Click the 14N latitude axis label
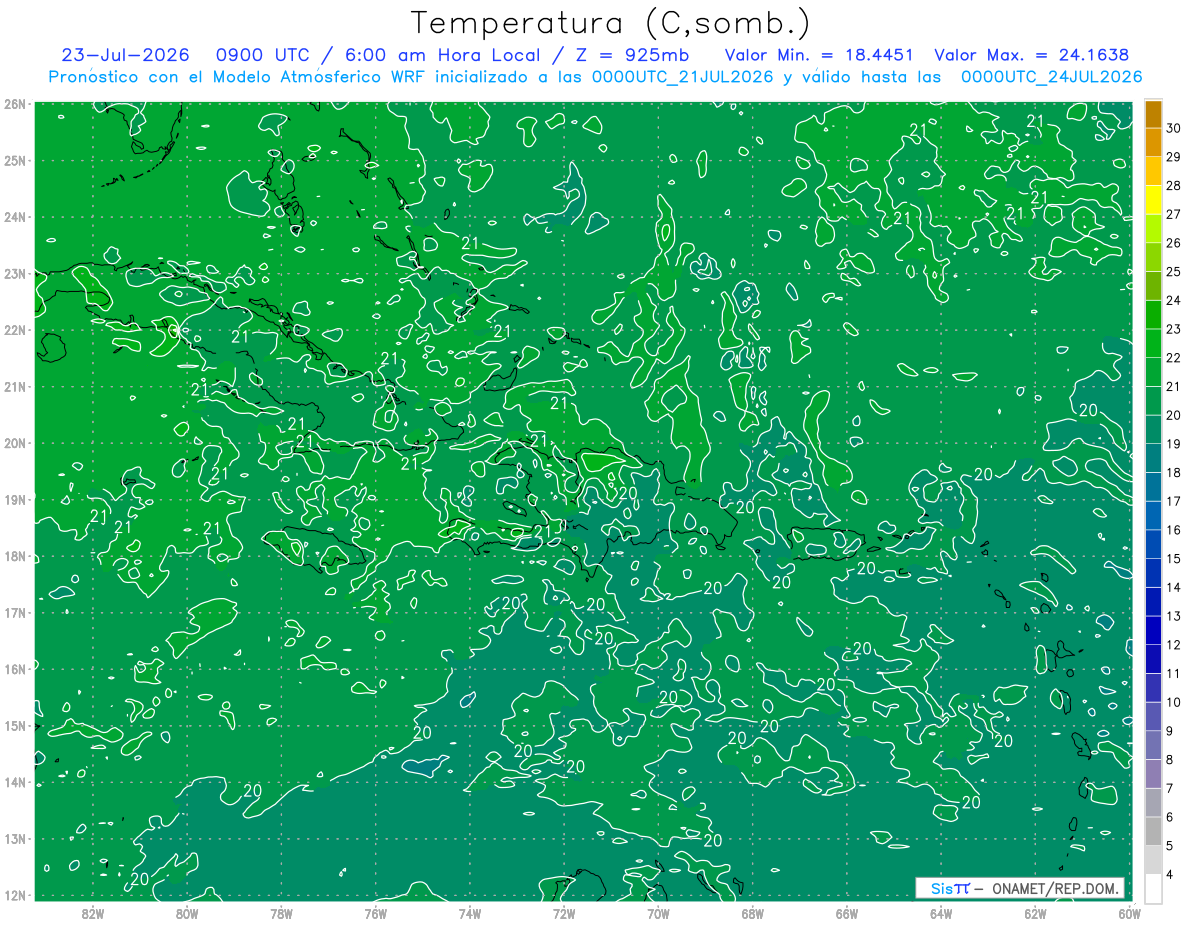The image size is (1200, 927). point(15,782)
